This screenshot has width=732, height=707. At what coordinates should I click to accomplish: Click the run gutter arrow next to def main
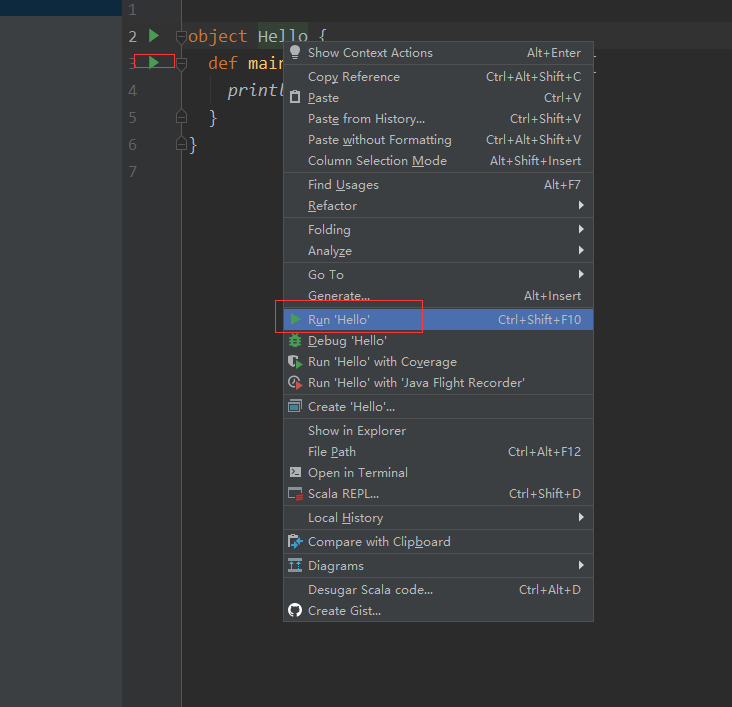[x=154, y=62]
